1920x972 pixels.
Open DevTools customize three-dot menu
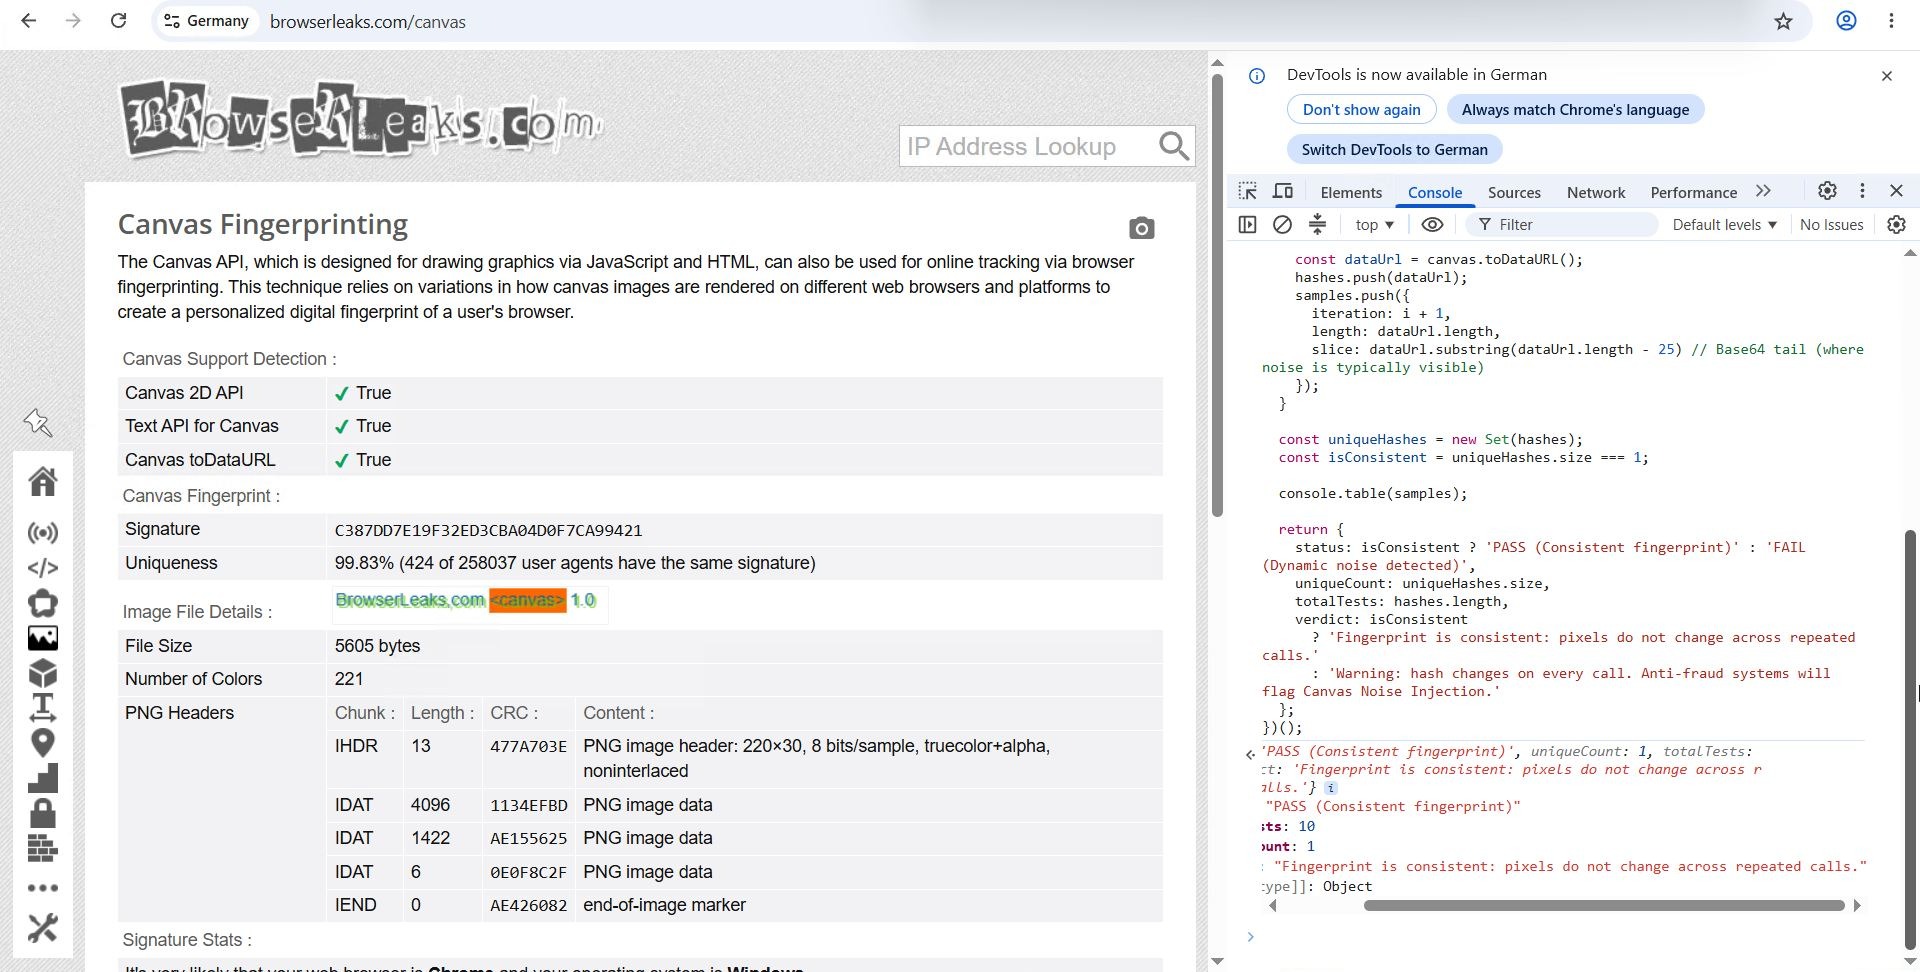1862,191
